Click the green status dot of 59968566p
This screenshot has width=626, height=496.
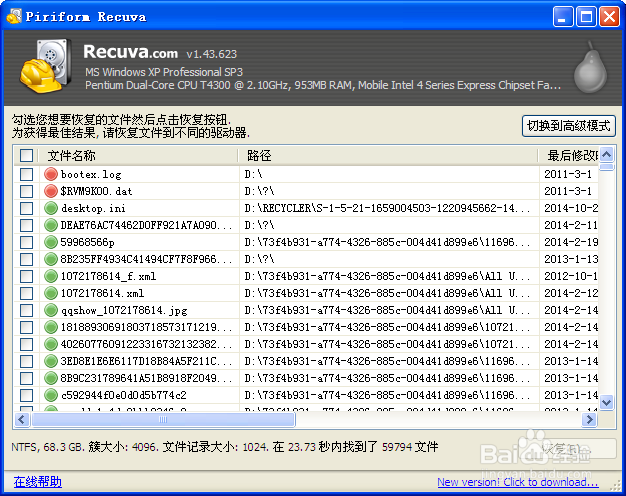click(51, 242)
